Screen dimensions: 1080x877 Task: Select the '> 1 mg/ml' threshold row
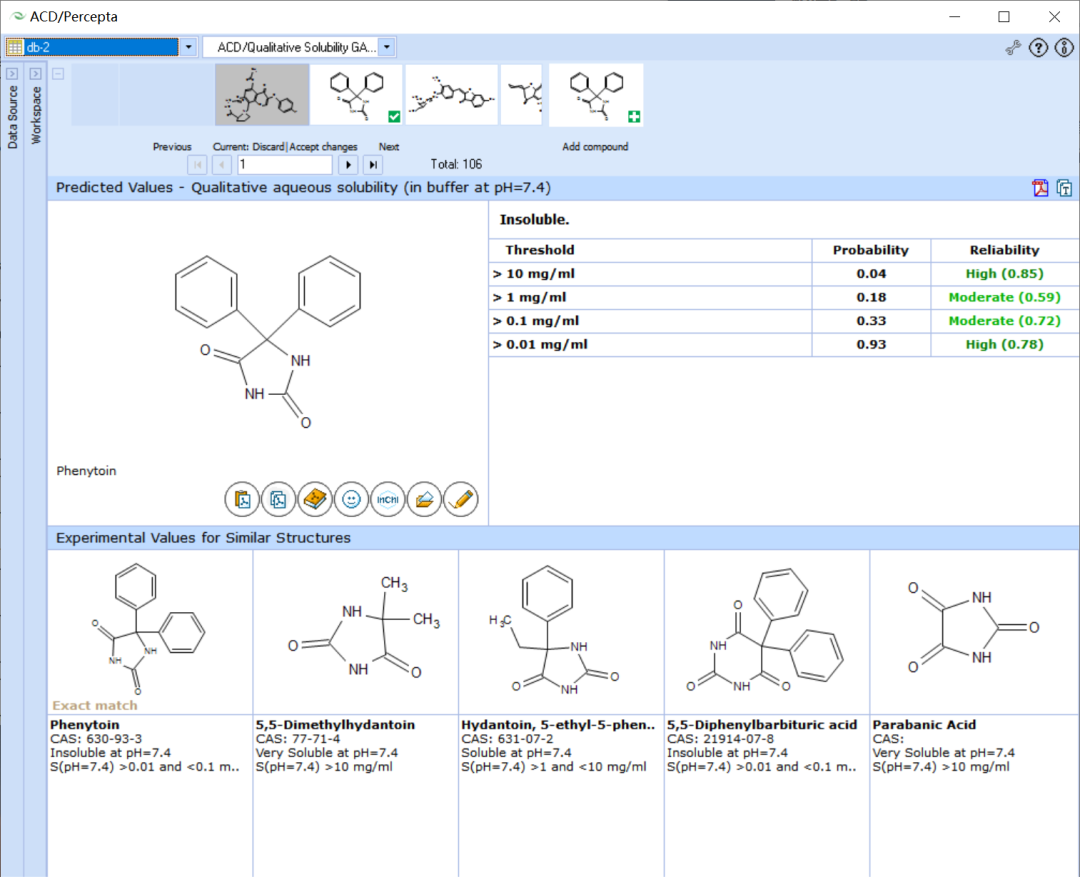[x=784, y=298]
